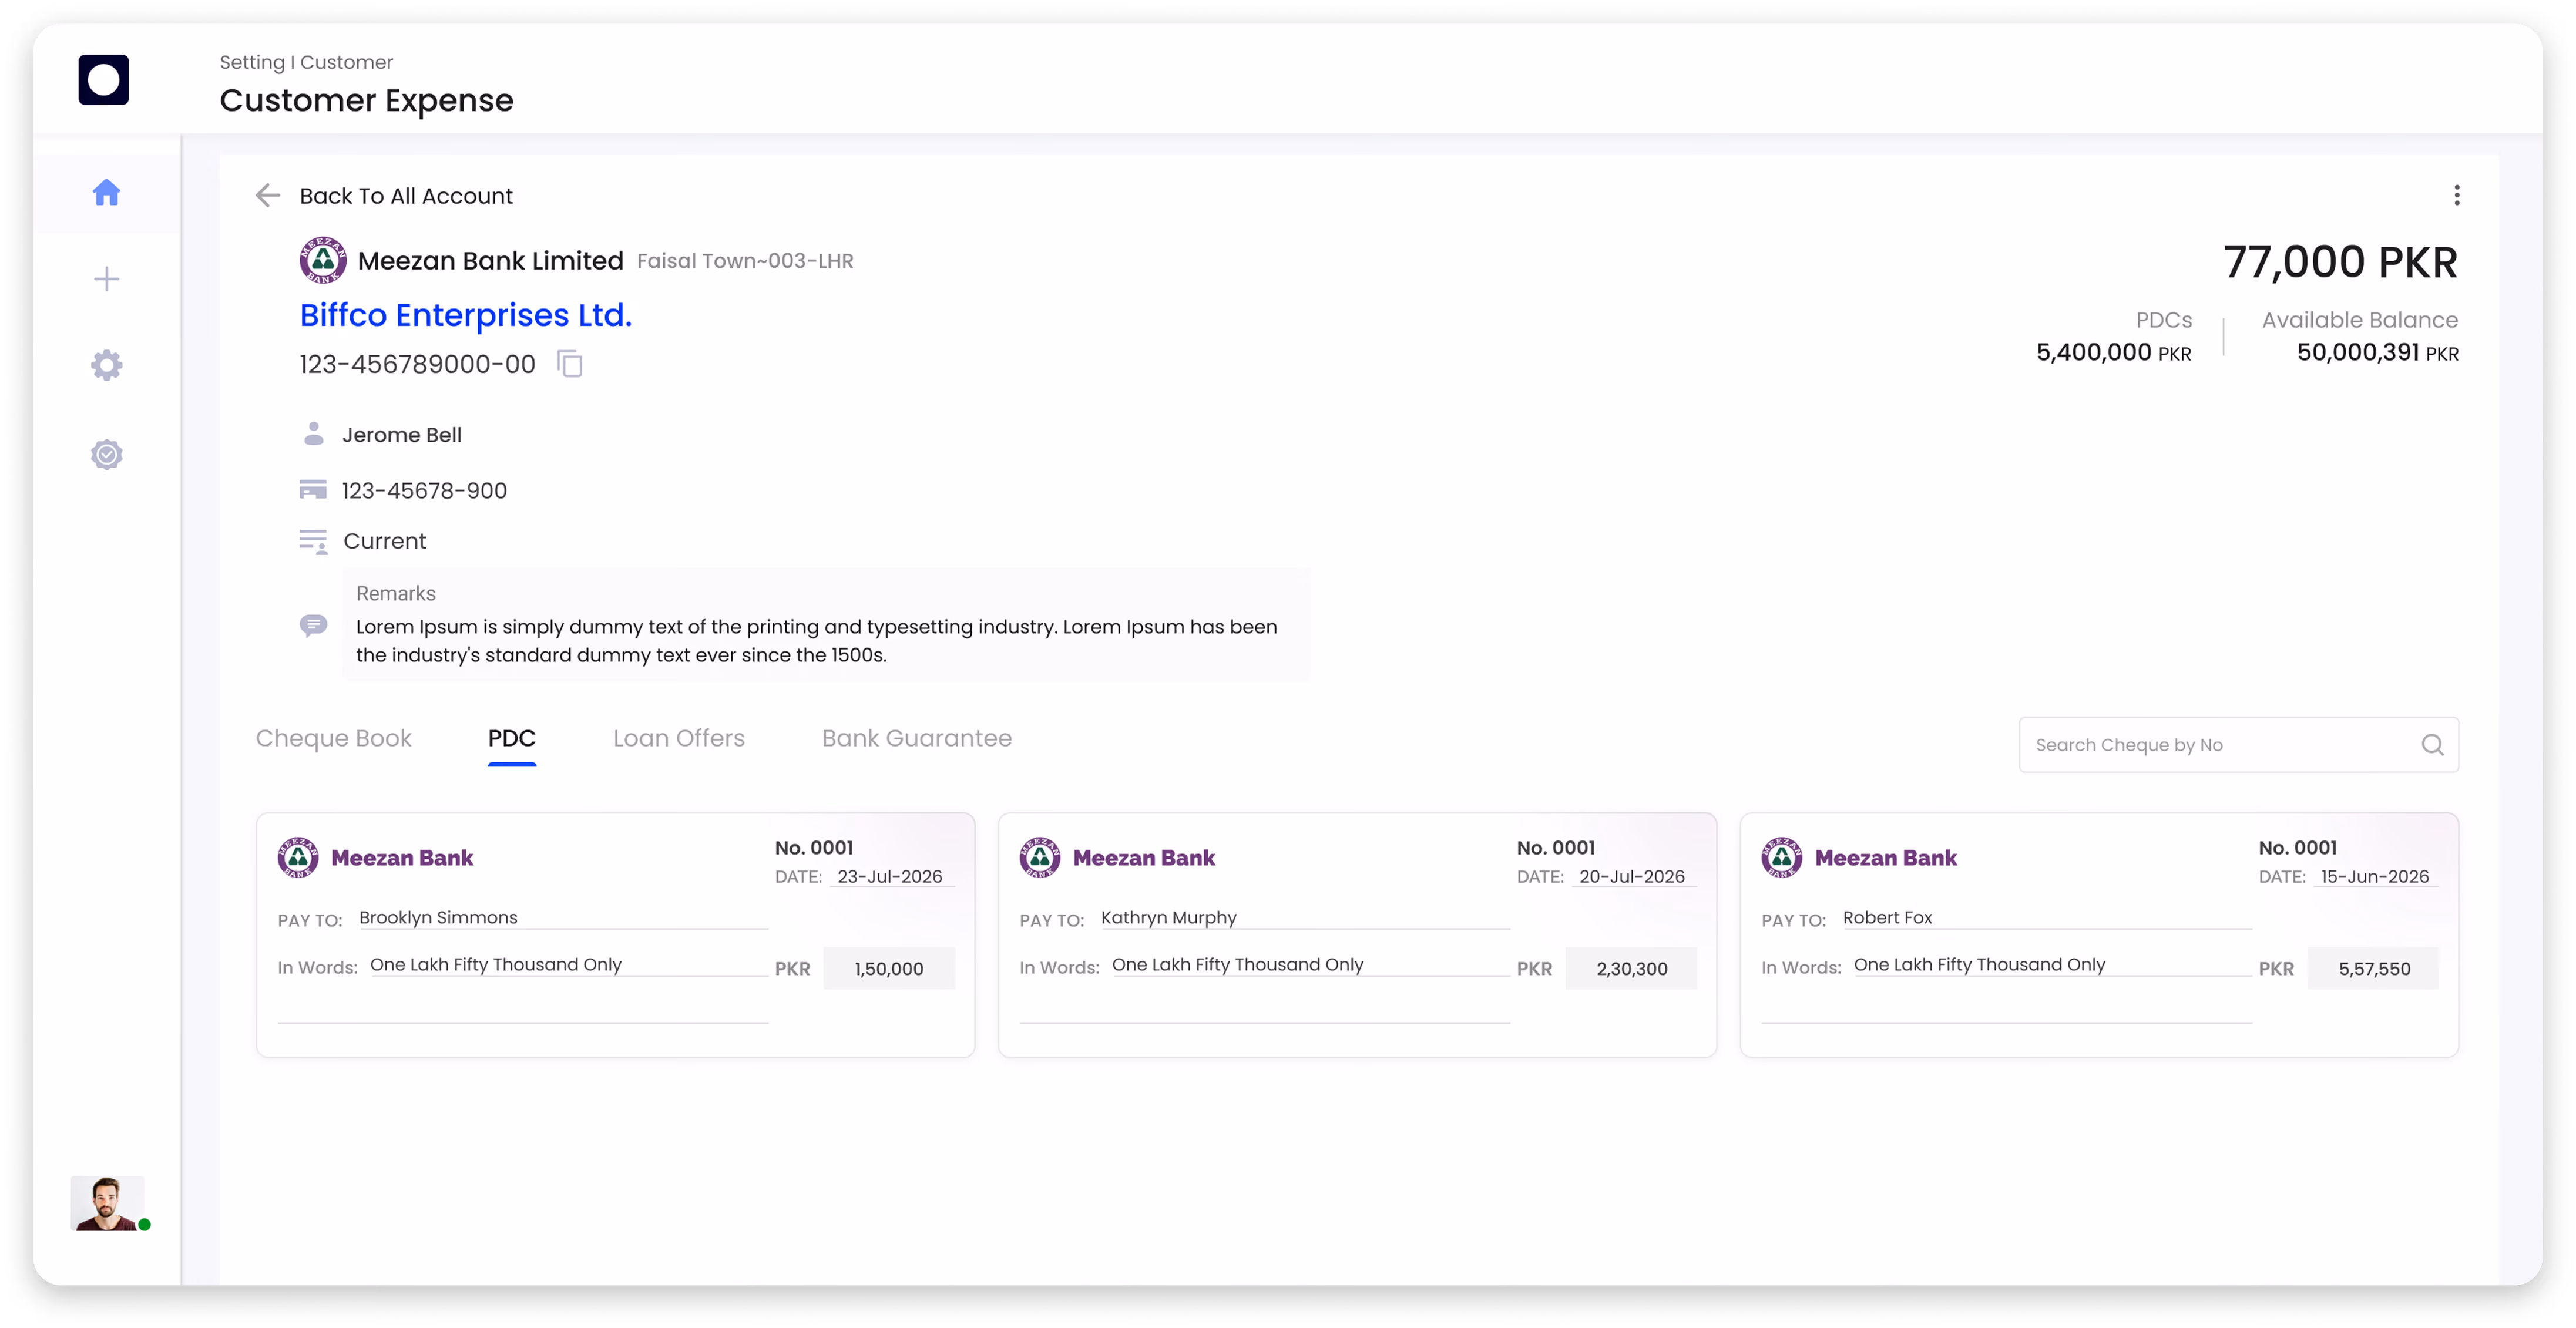
Task: Select the PDC tab
Action: pyautogui.click(x=512, y=738)
